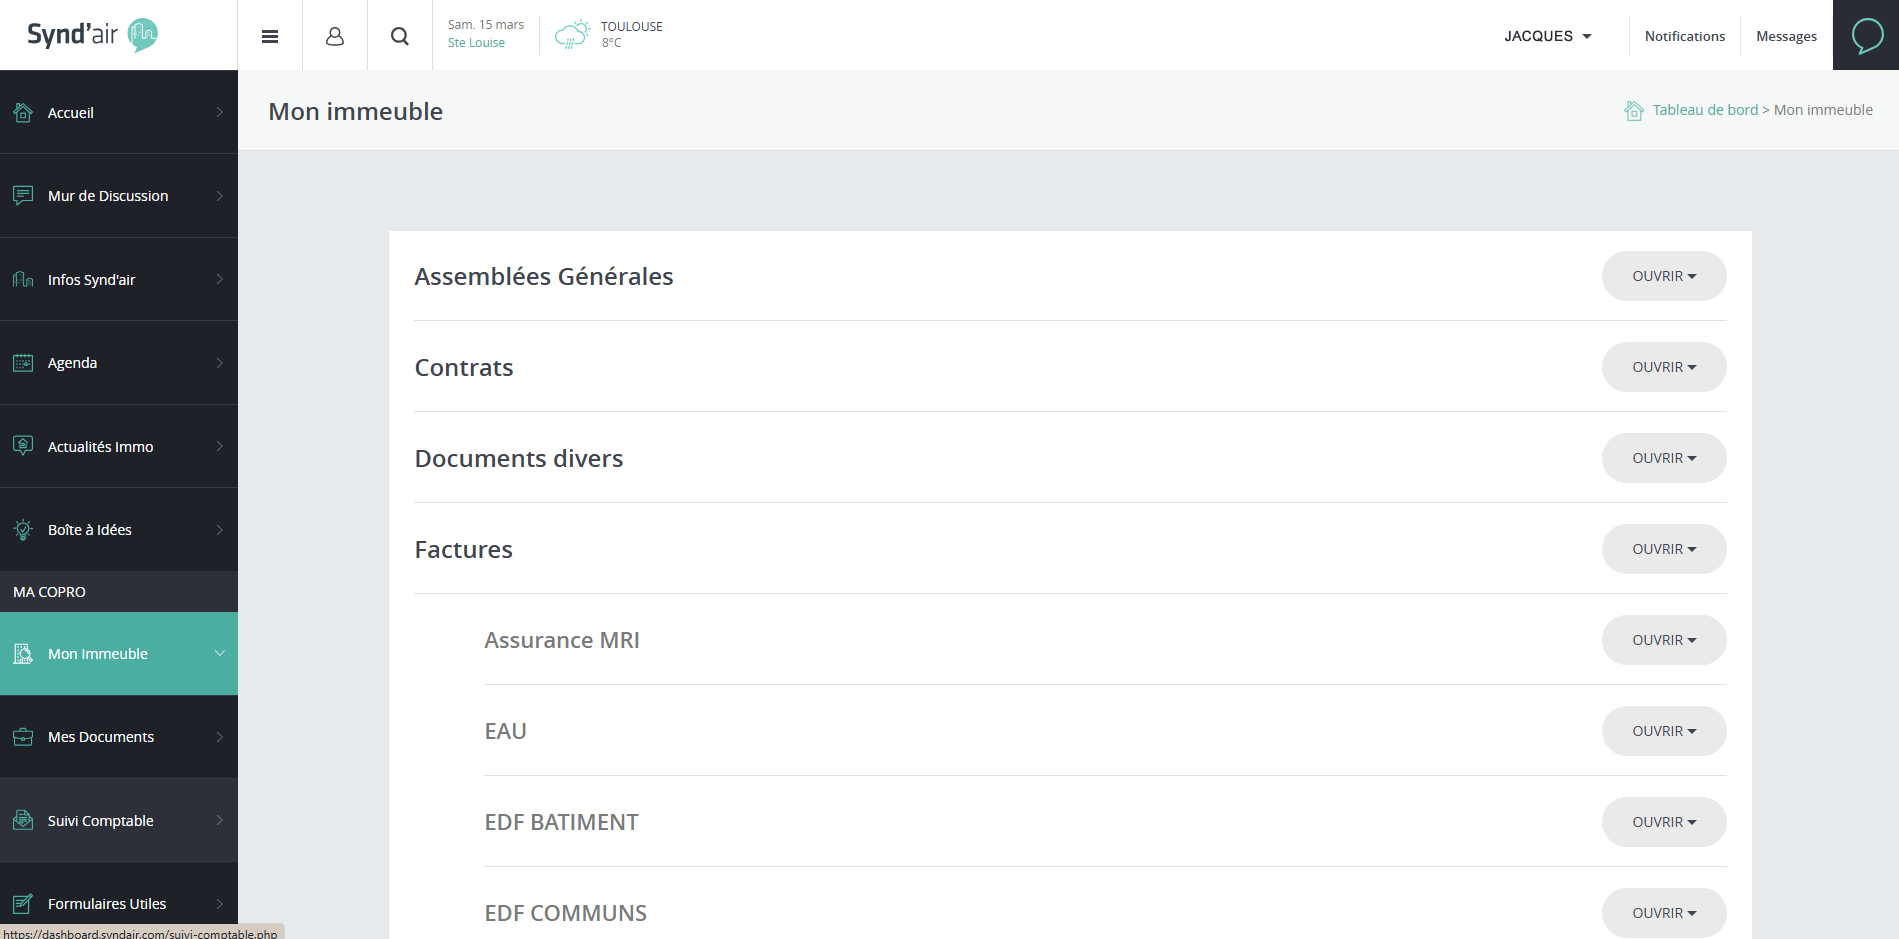Open Notifications in the top bar
The image size is (1899, 939).
1685,36
